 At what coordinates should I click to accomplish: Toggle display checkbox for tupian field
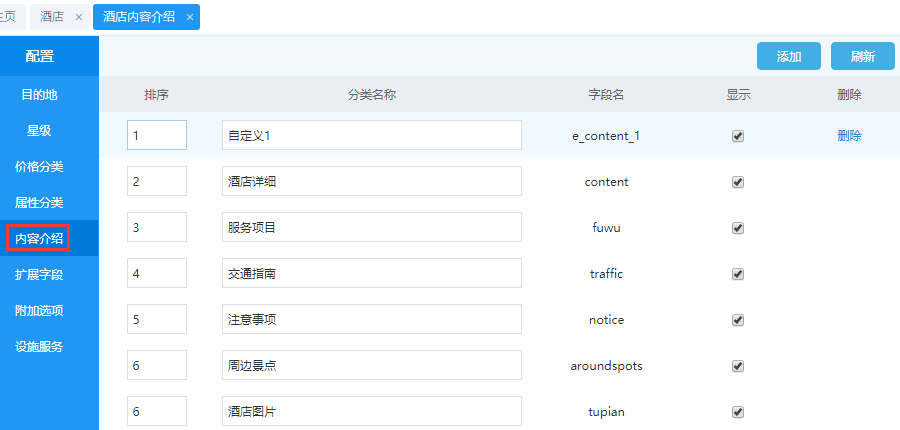click(x=738, y=412)
